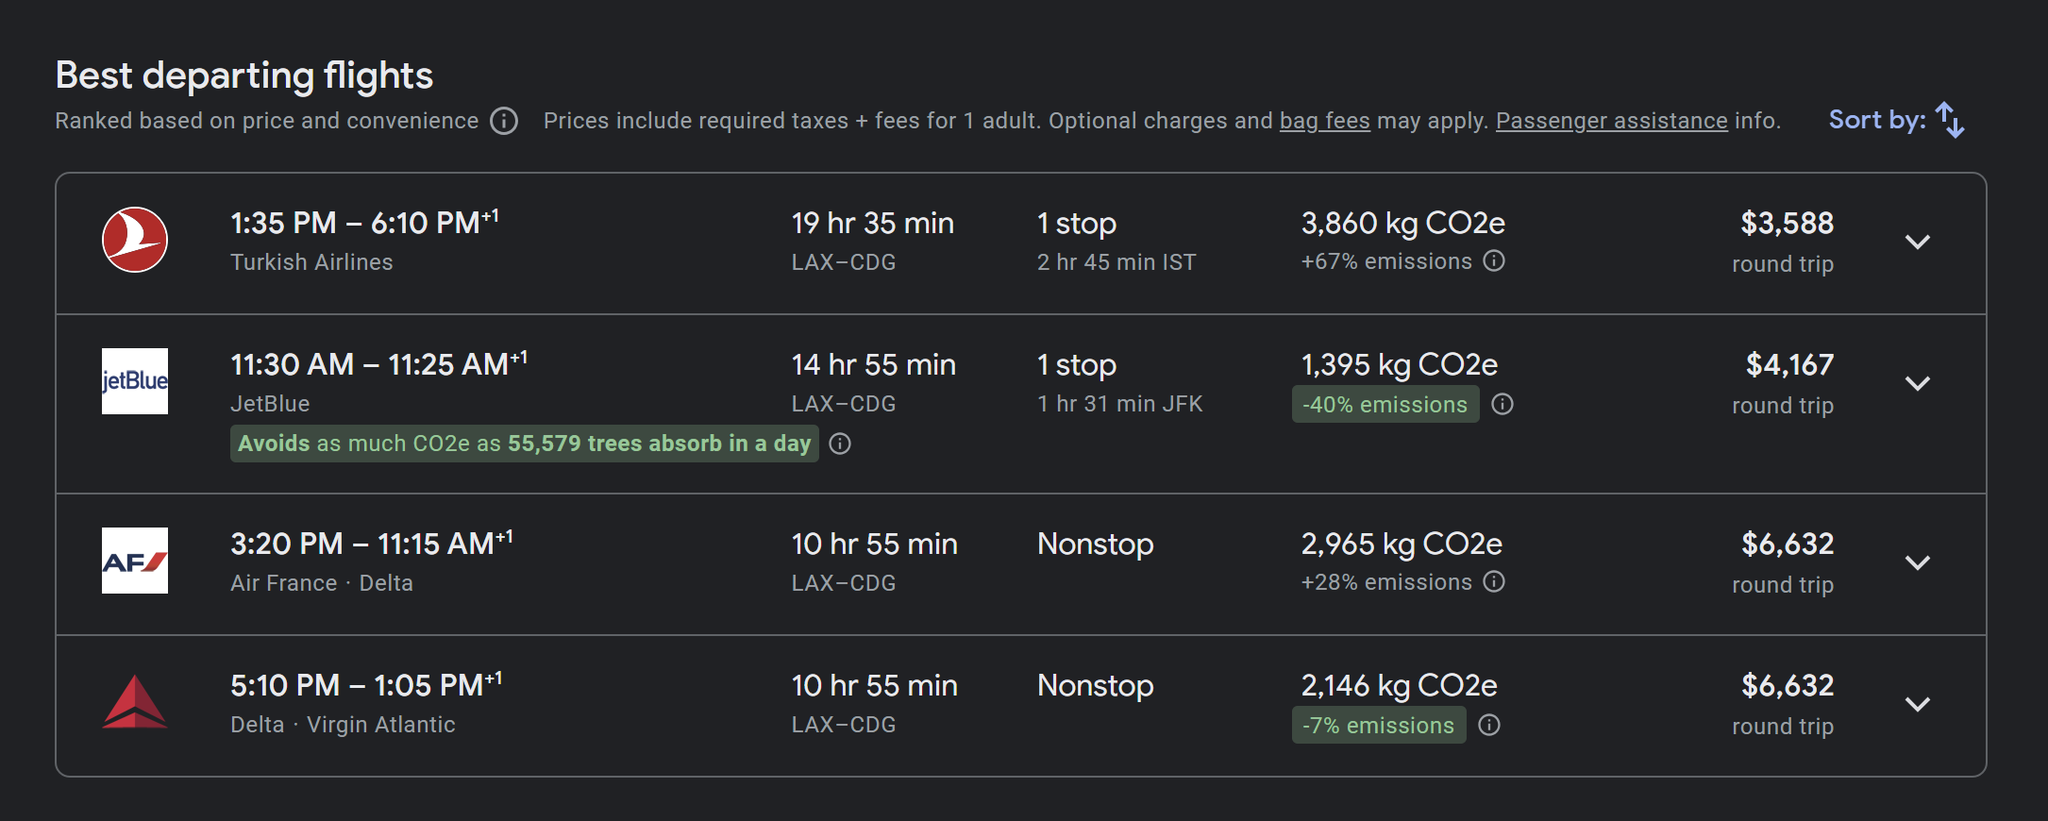Expand the JetBlue flight details chevron

tap(1918, 383)
